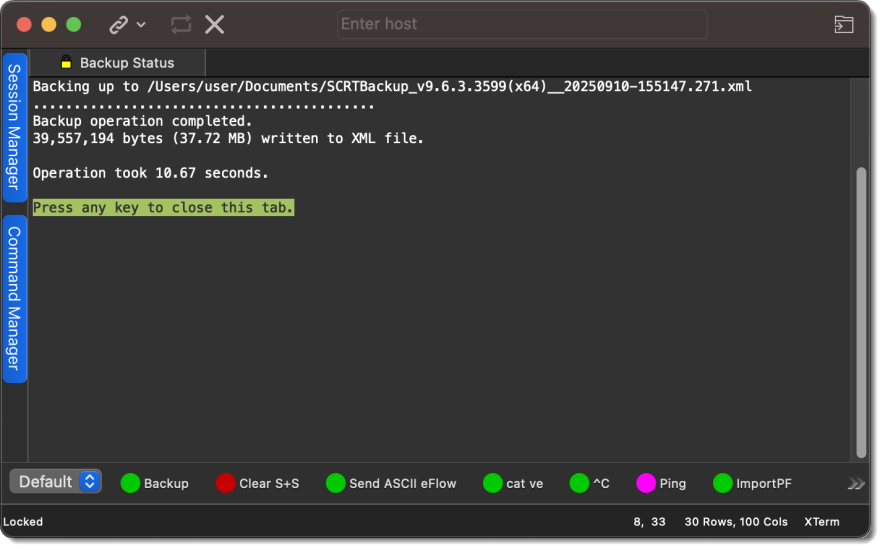
Task: Show more buttons via the overflow chevron
Action: pyautogui.click(x=856, y=483)
